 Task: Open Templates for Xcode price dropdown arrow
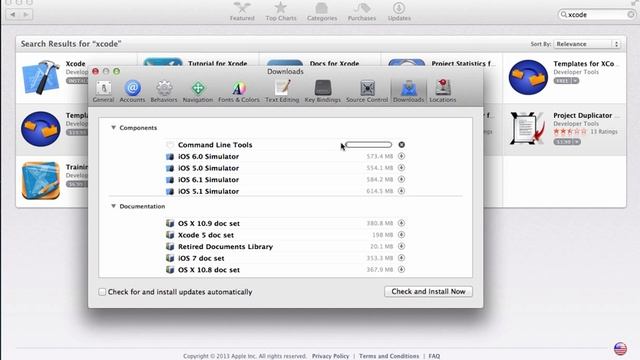[576, 81]
